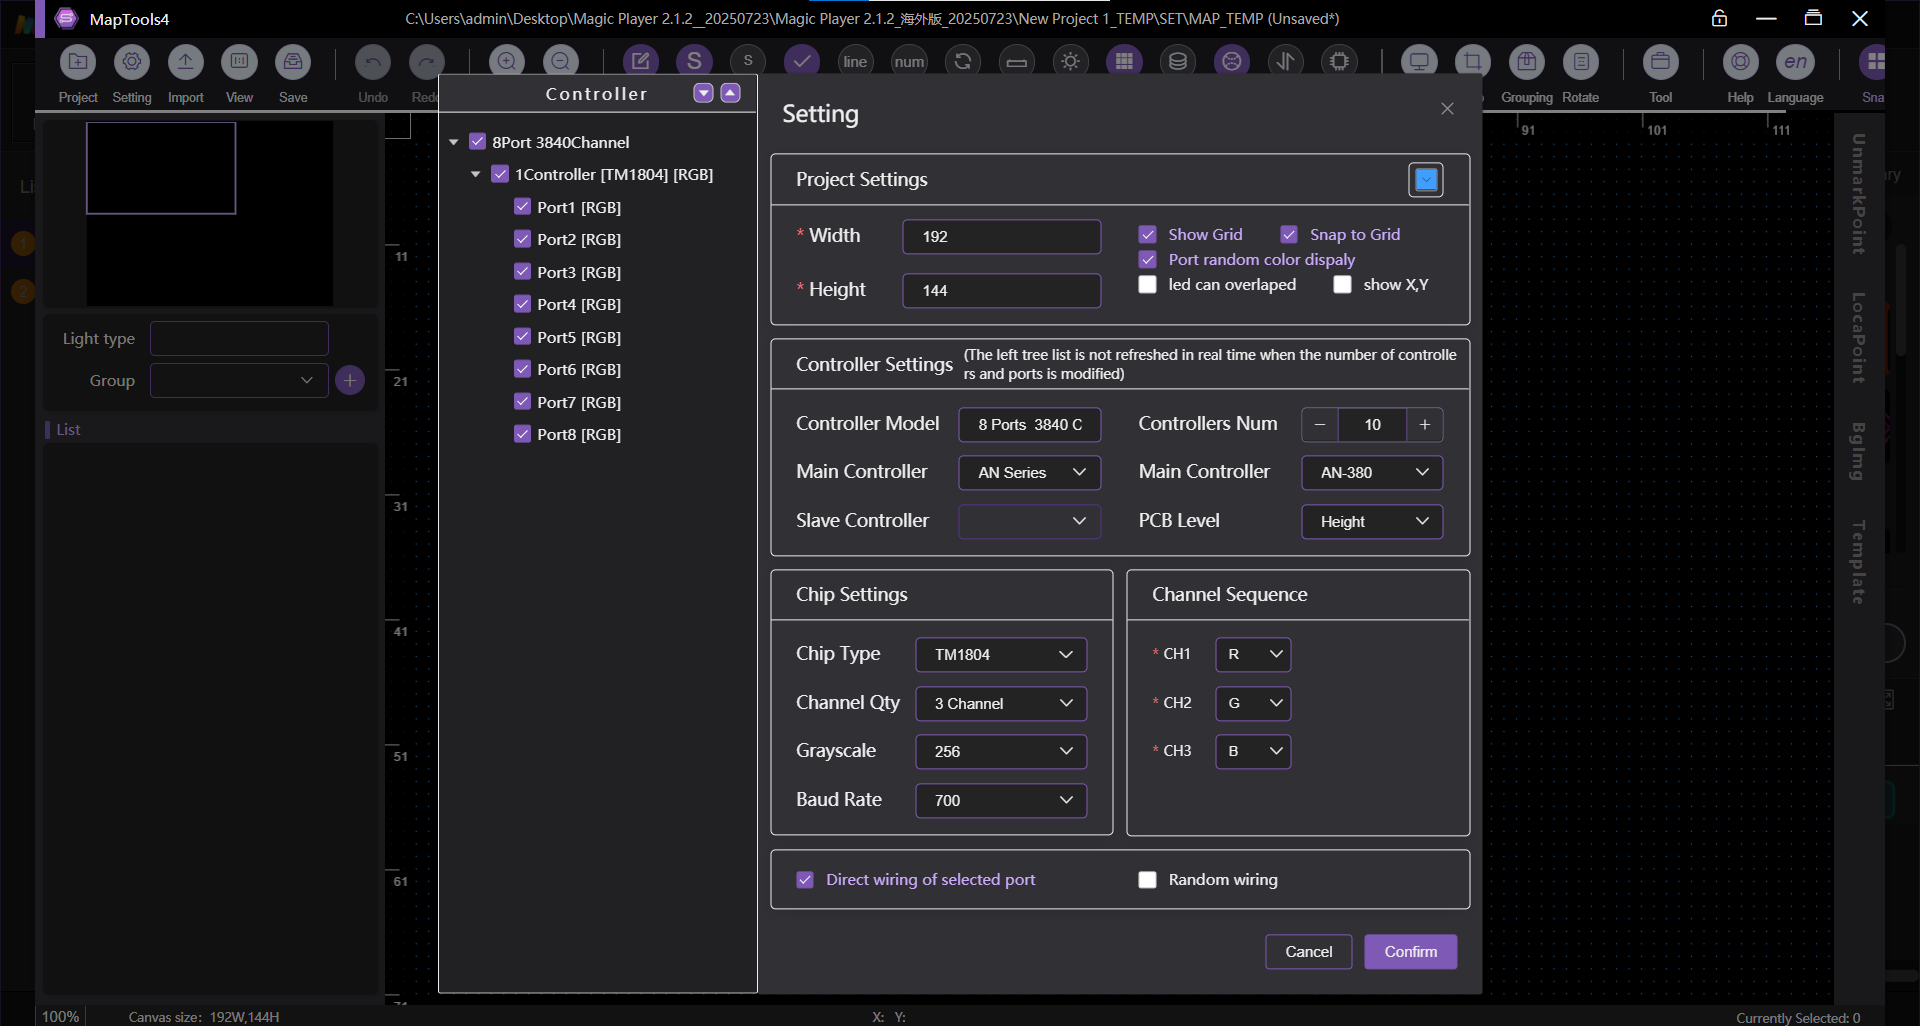Uncheck Direct wiring of selected port
This screenshot has width=1920, height=1026.
pos(805,880)
